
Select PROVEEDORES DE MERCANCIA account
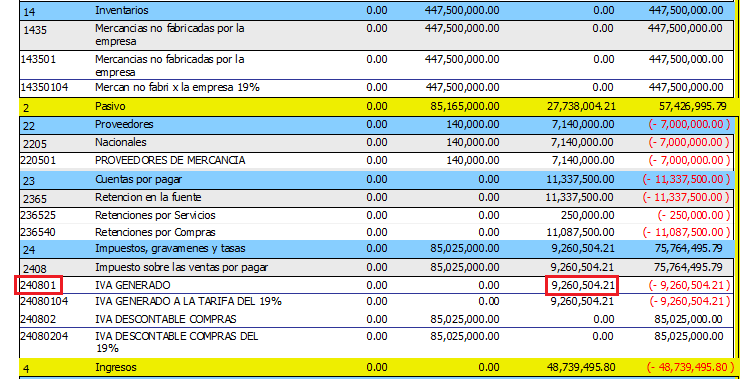[170, 160]
